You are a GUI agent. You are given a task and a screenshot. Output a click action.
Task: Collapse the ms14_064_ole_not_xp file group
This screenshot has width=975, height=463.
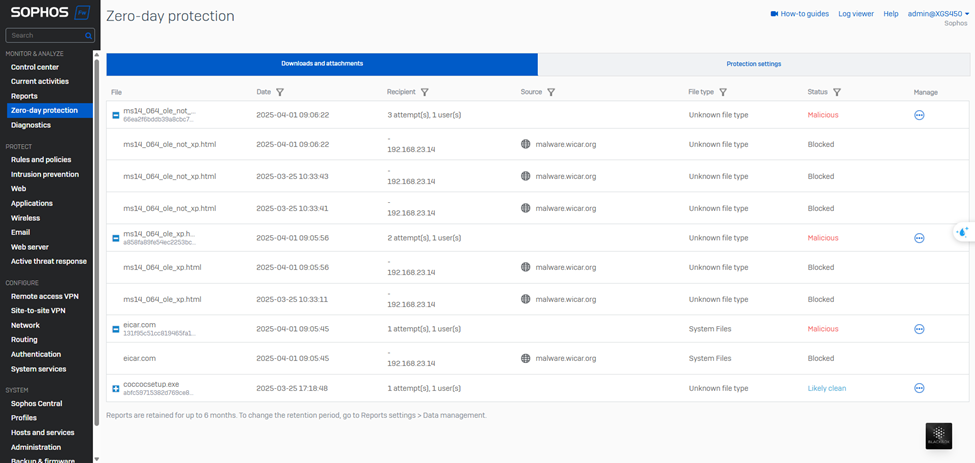click(116, 115)
